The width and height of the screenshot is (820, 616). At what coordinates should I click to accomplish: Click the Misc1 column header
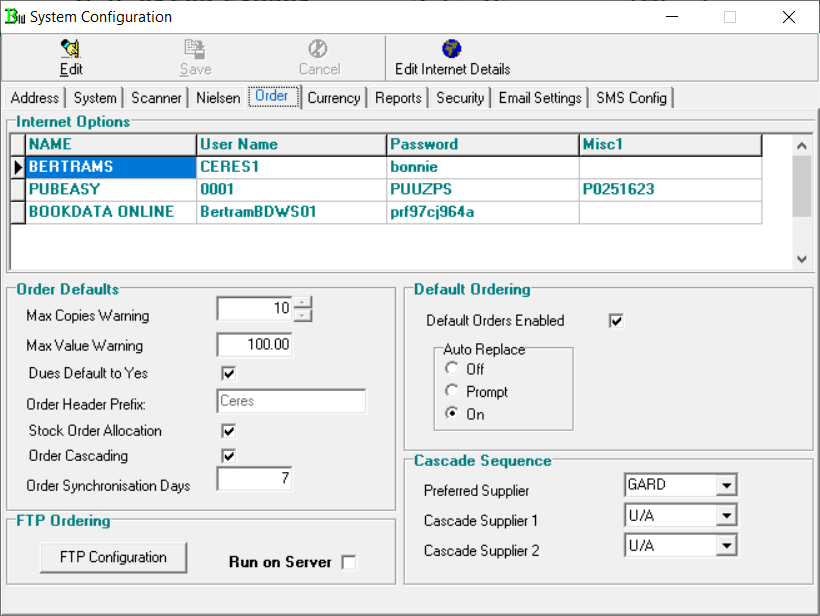point(670,144)
